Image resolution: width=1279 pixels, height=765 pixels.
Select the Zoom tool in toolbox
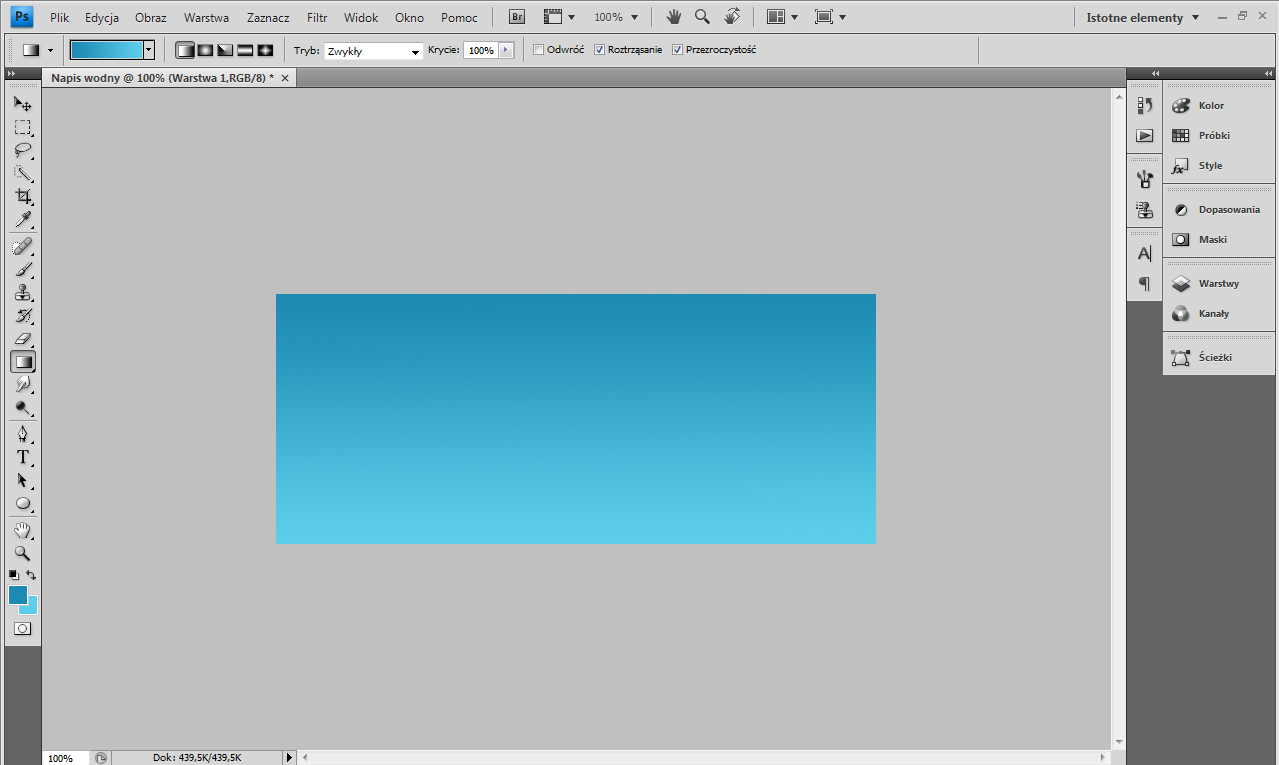(x=23, y=553)
